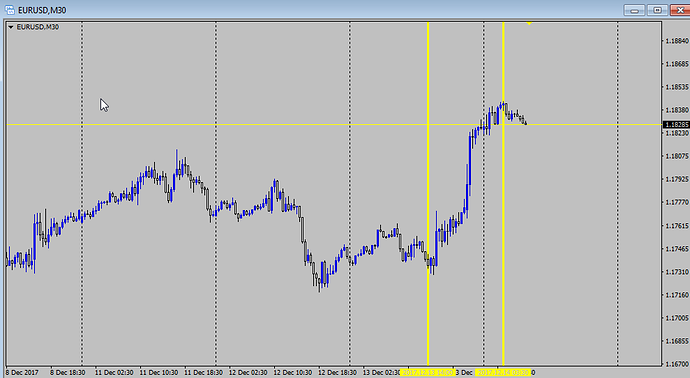Click price scale value 1.17925
690x378 pixels.
pos(677,180)
